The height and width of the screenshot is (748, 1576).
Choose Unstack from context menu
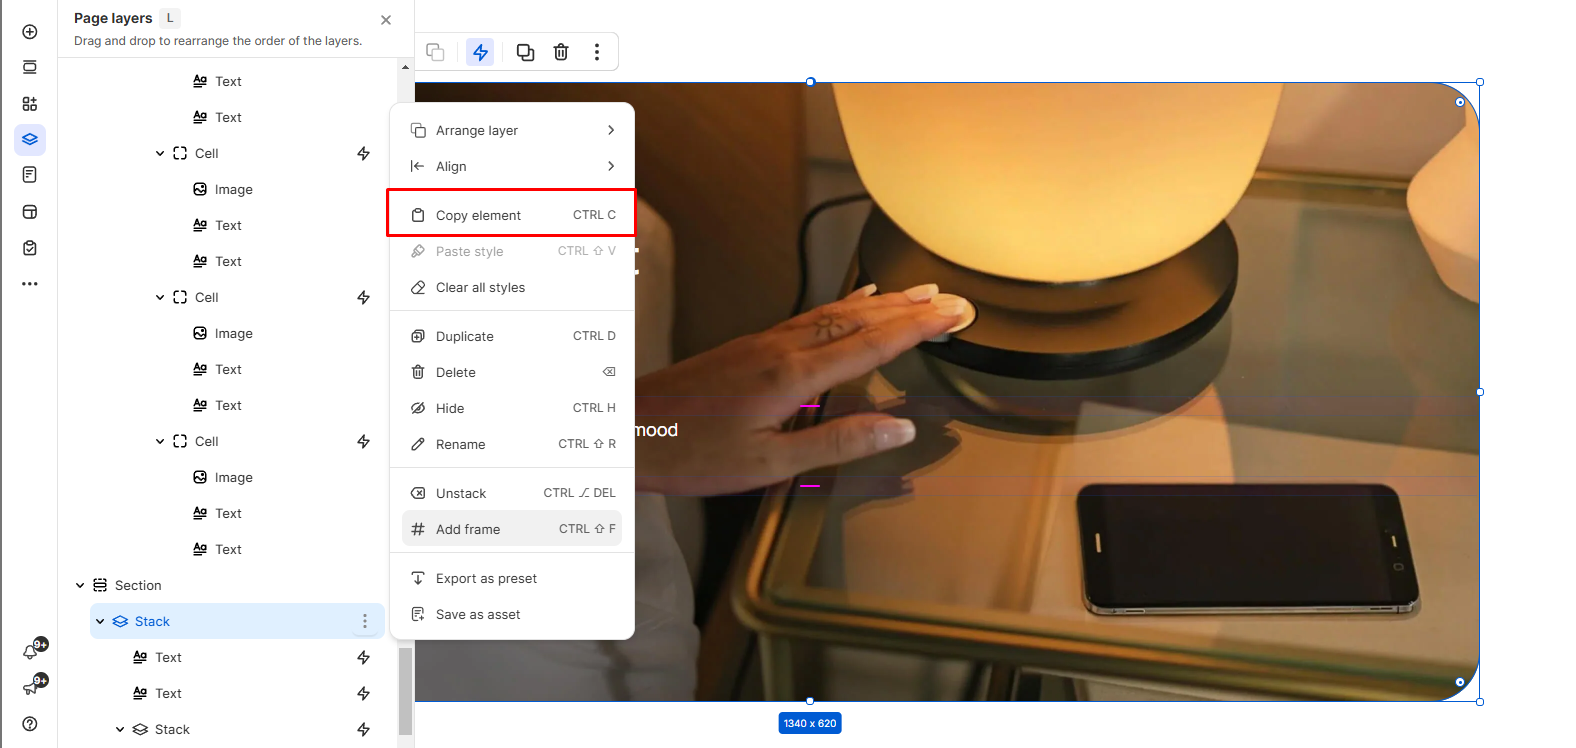tap(512, 493)
